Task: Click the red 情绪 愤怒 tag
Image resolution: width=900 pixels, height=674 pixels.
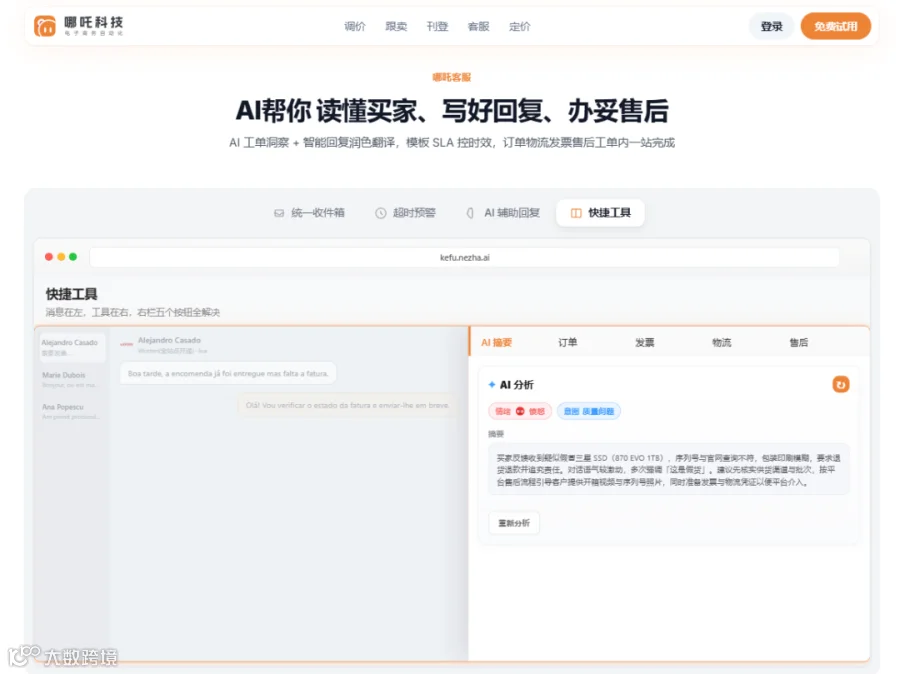Action: click(x=520, y=411)
